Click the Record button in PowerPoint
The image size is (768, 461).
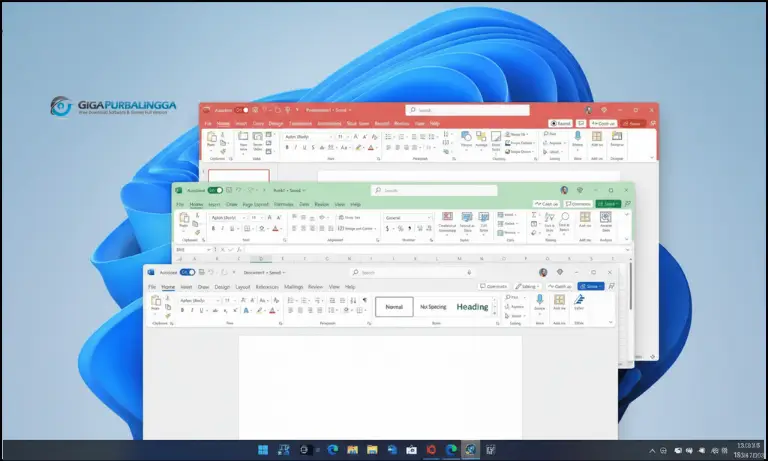(560, 123)
